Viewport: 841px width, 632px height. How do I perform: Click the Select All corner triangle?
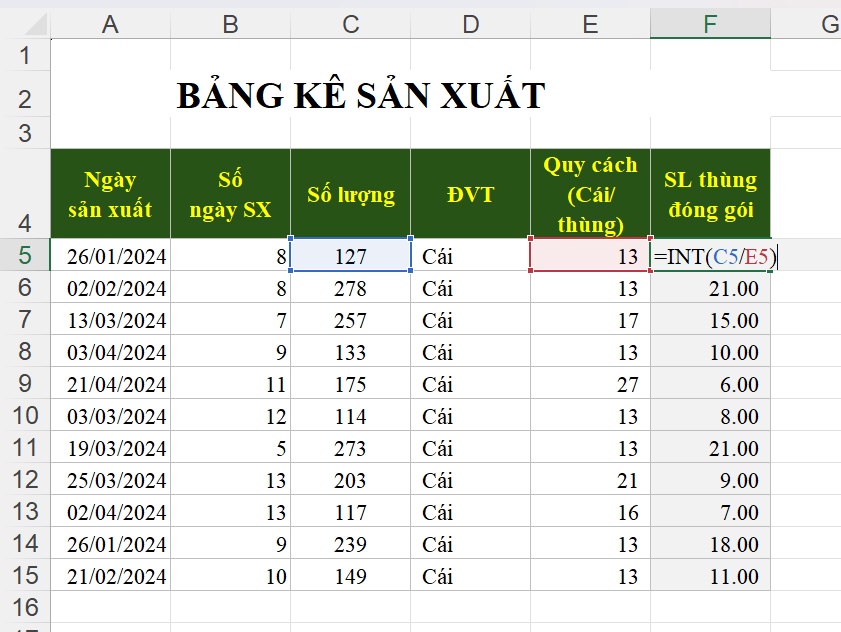[35, 24]
